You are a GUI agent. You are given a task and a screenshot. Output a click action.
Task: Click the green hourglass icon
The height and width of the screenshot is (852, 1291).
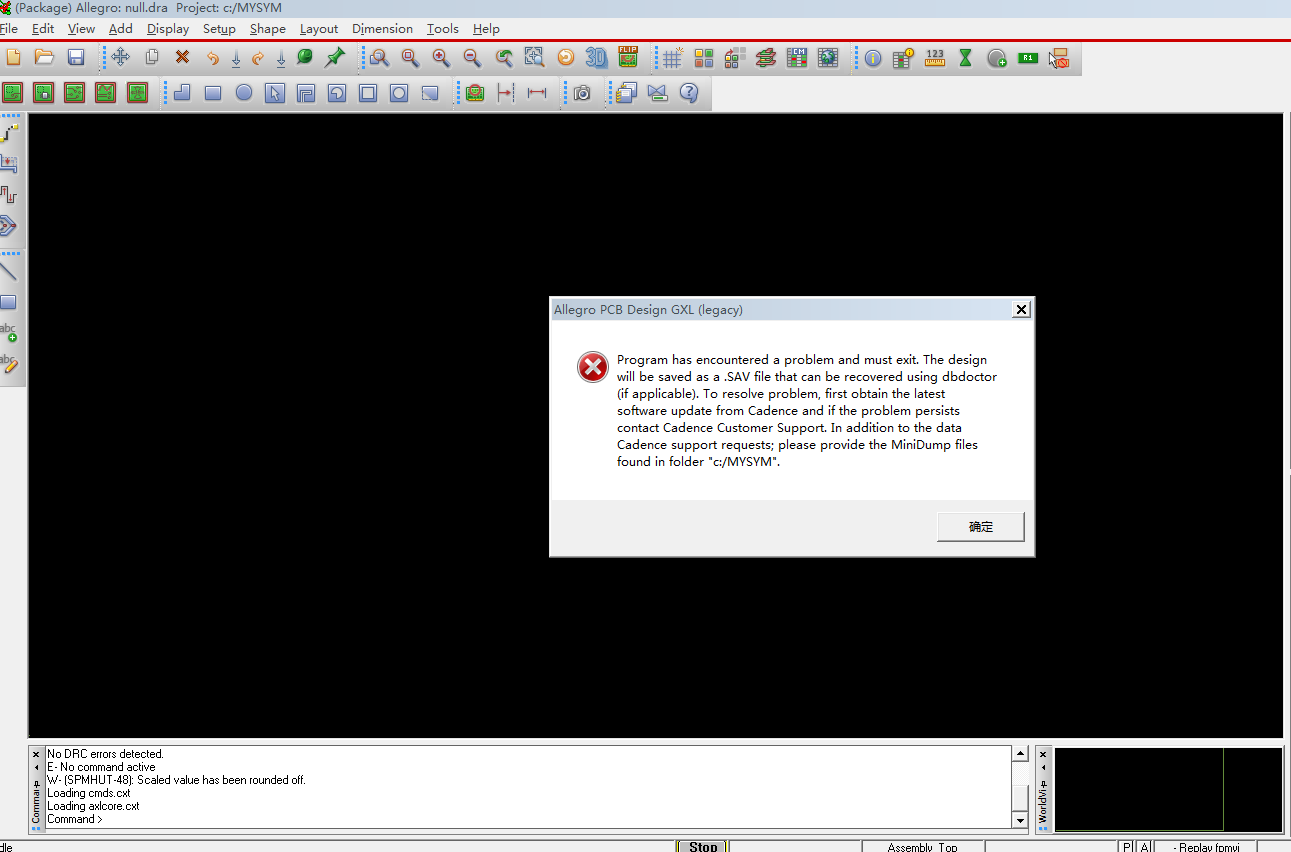click(966, 58)
